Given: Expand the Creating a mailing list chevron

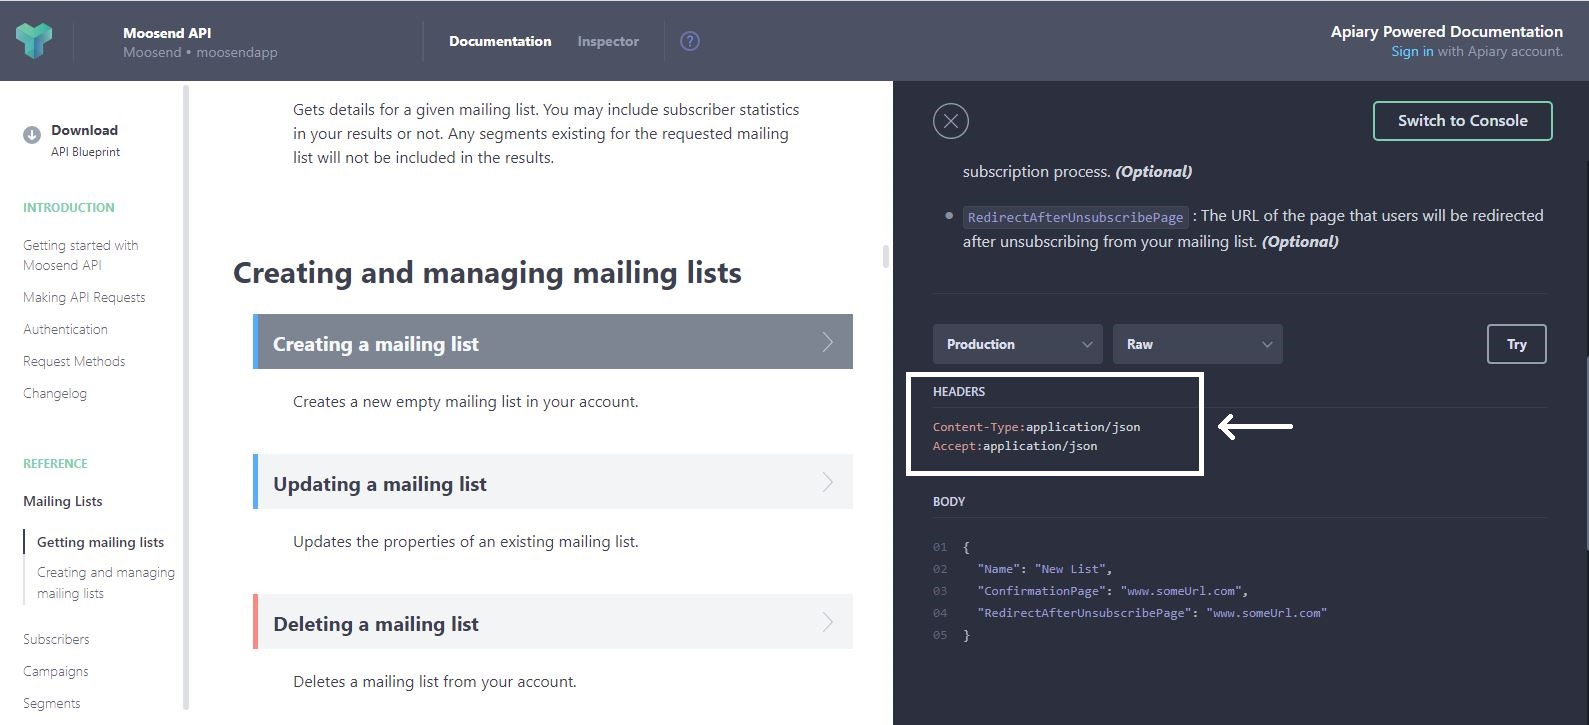Looking at the screenshot, I should [828, 342].
